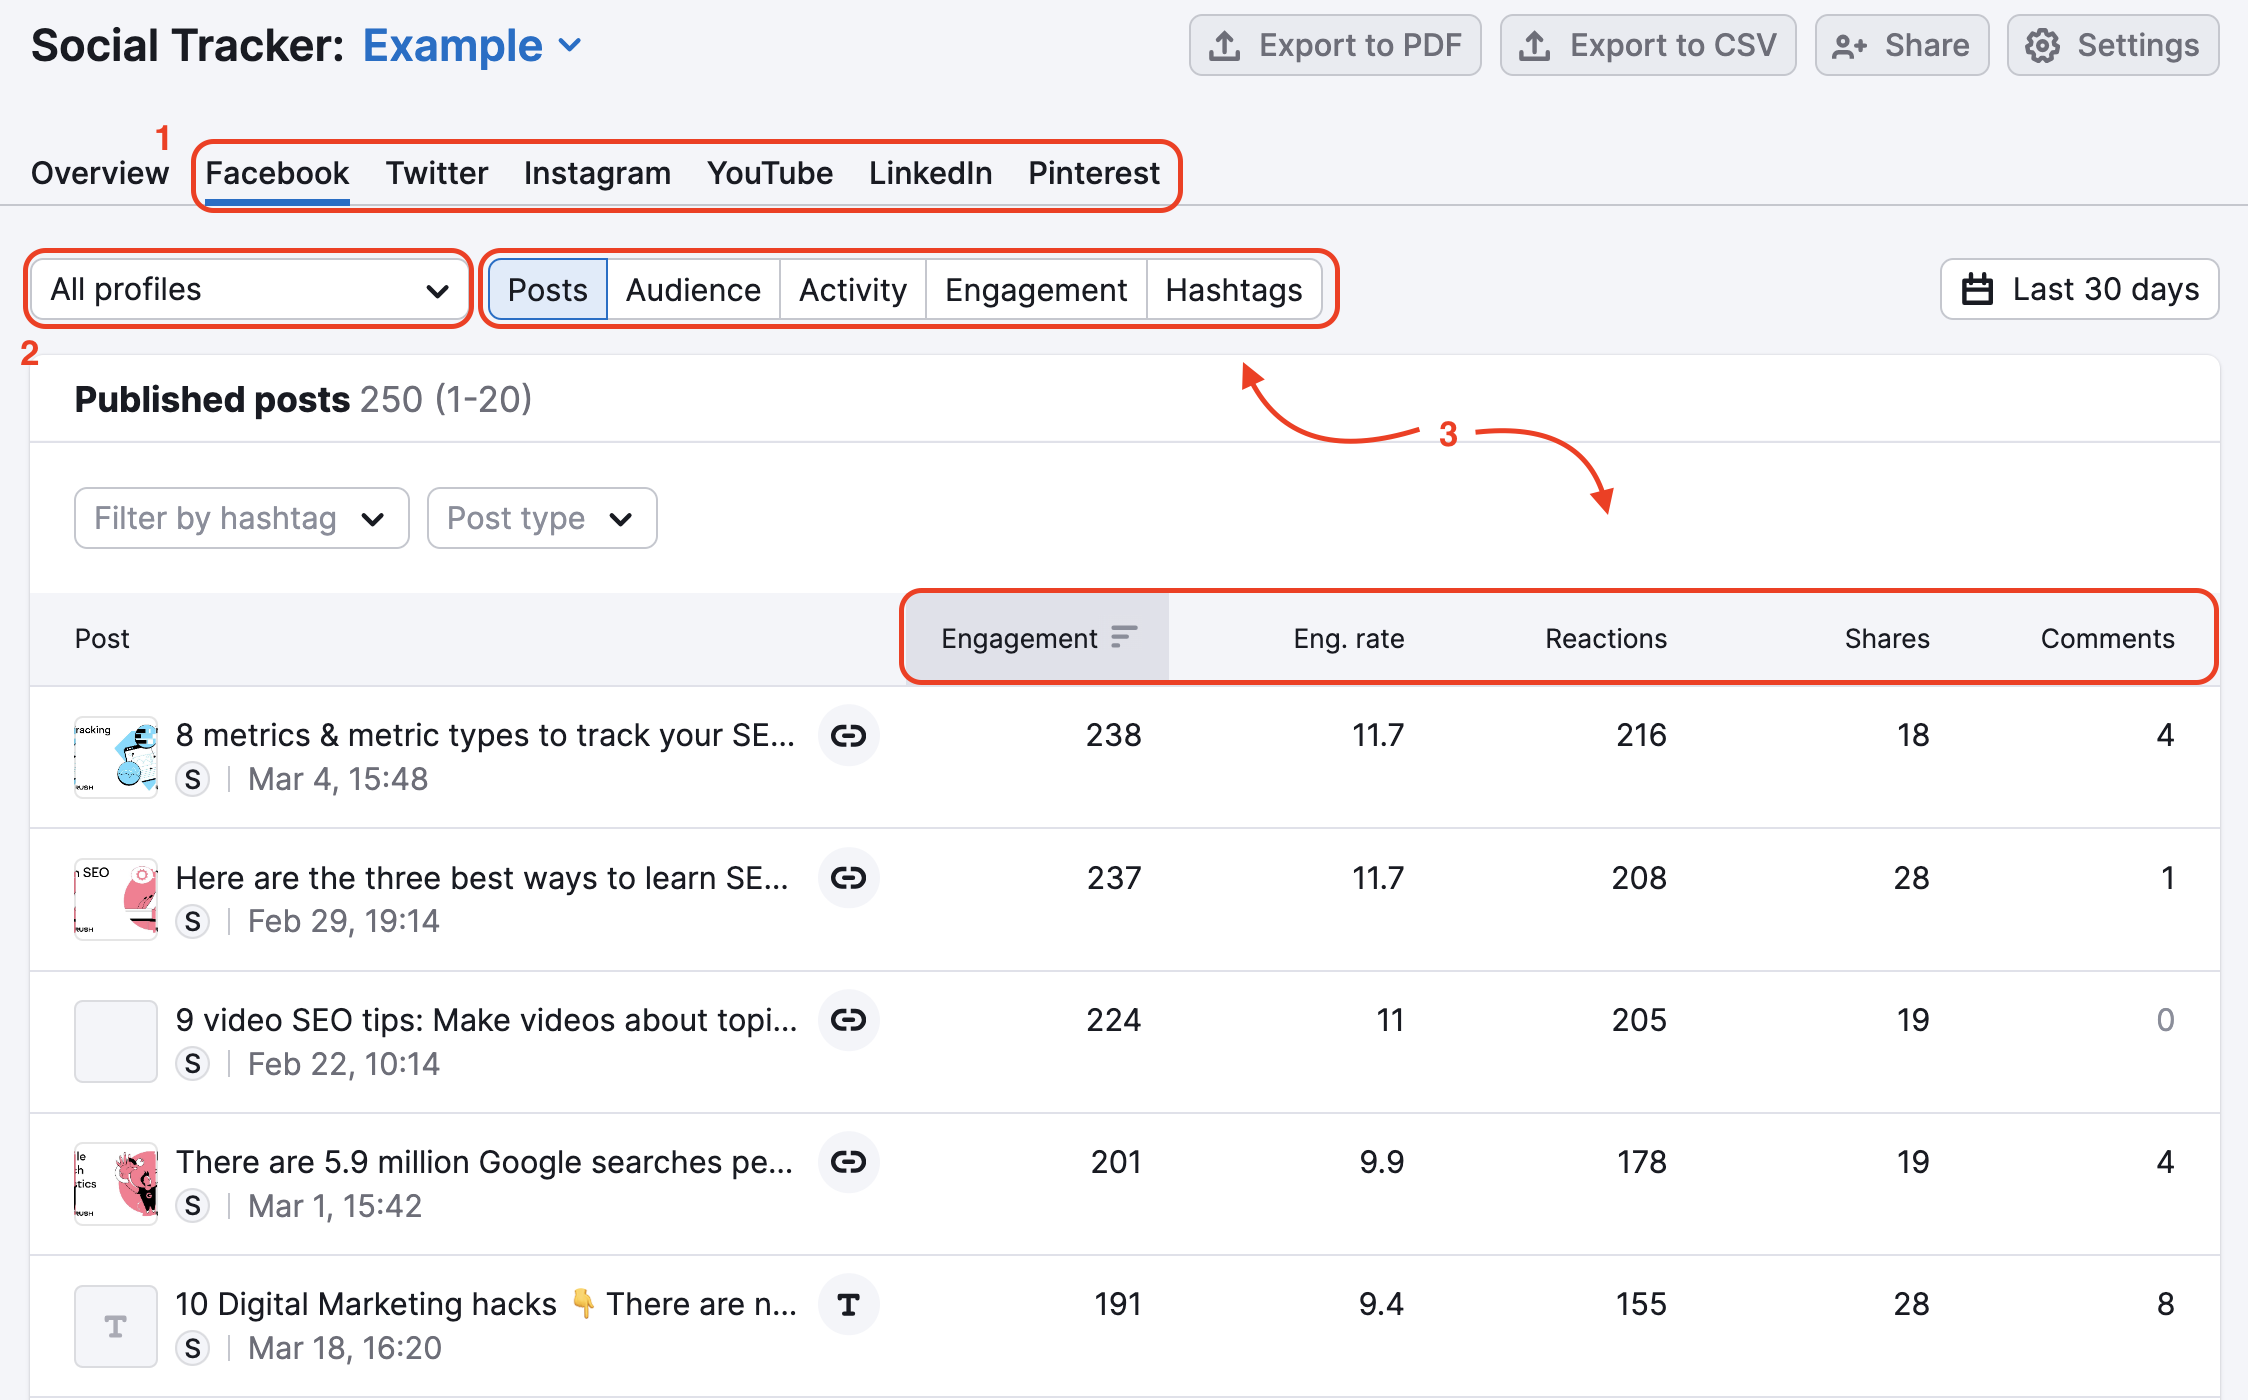Select the Hashtags tab
Viewport: 2248px width, 1400px height.
(x=1232, y=289)
